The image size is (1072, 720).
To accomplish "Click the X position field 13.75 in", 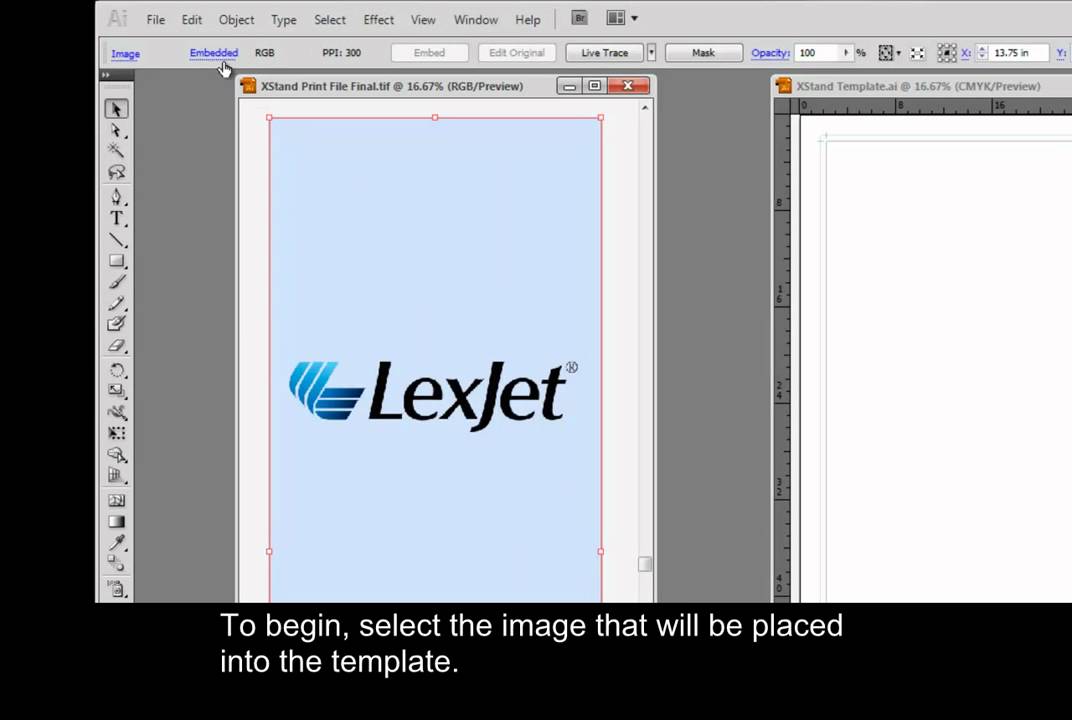I will (x=1019, y=53).
